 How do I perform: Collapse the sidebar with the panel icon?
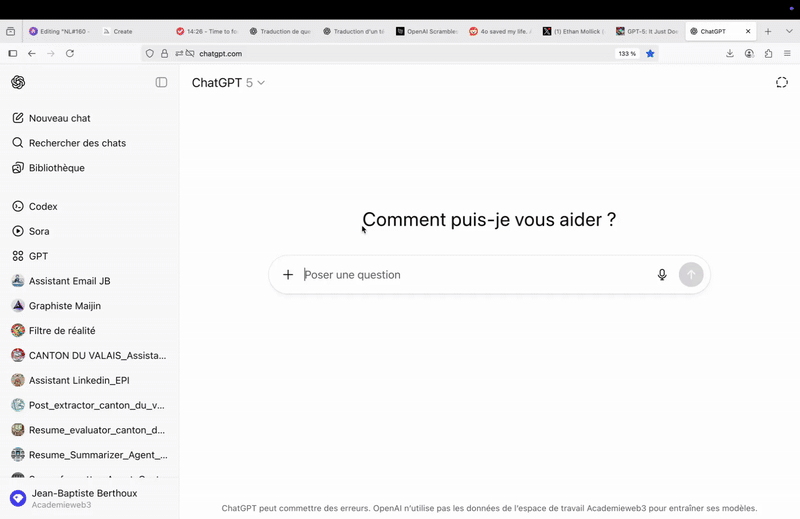tap(161, 82)
